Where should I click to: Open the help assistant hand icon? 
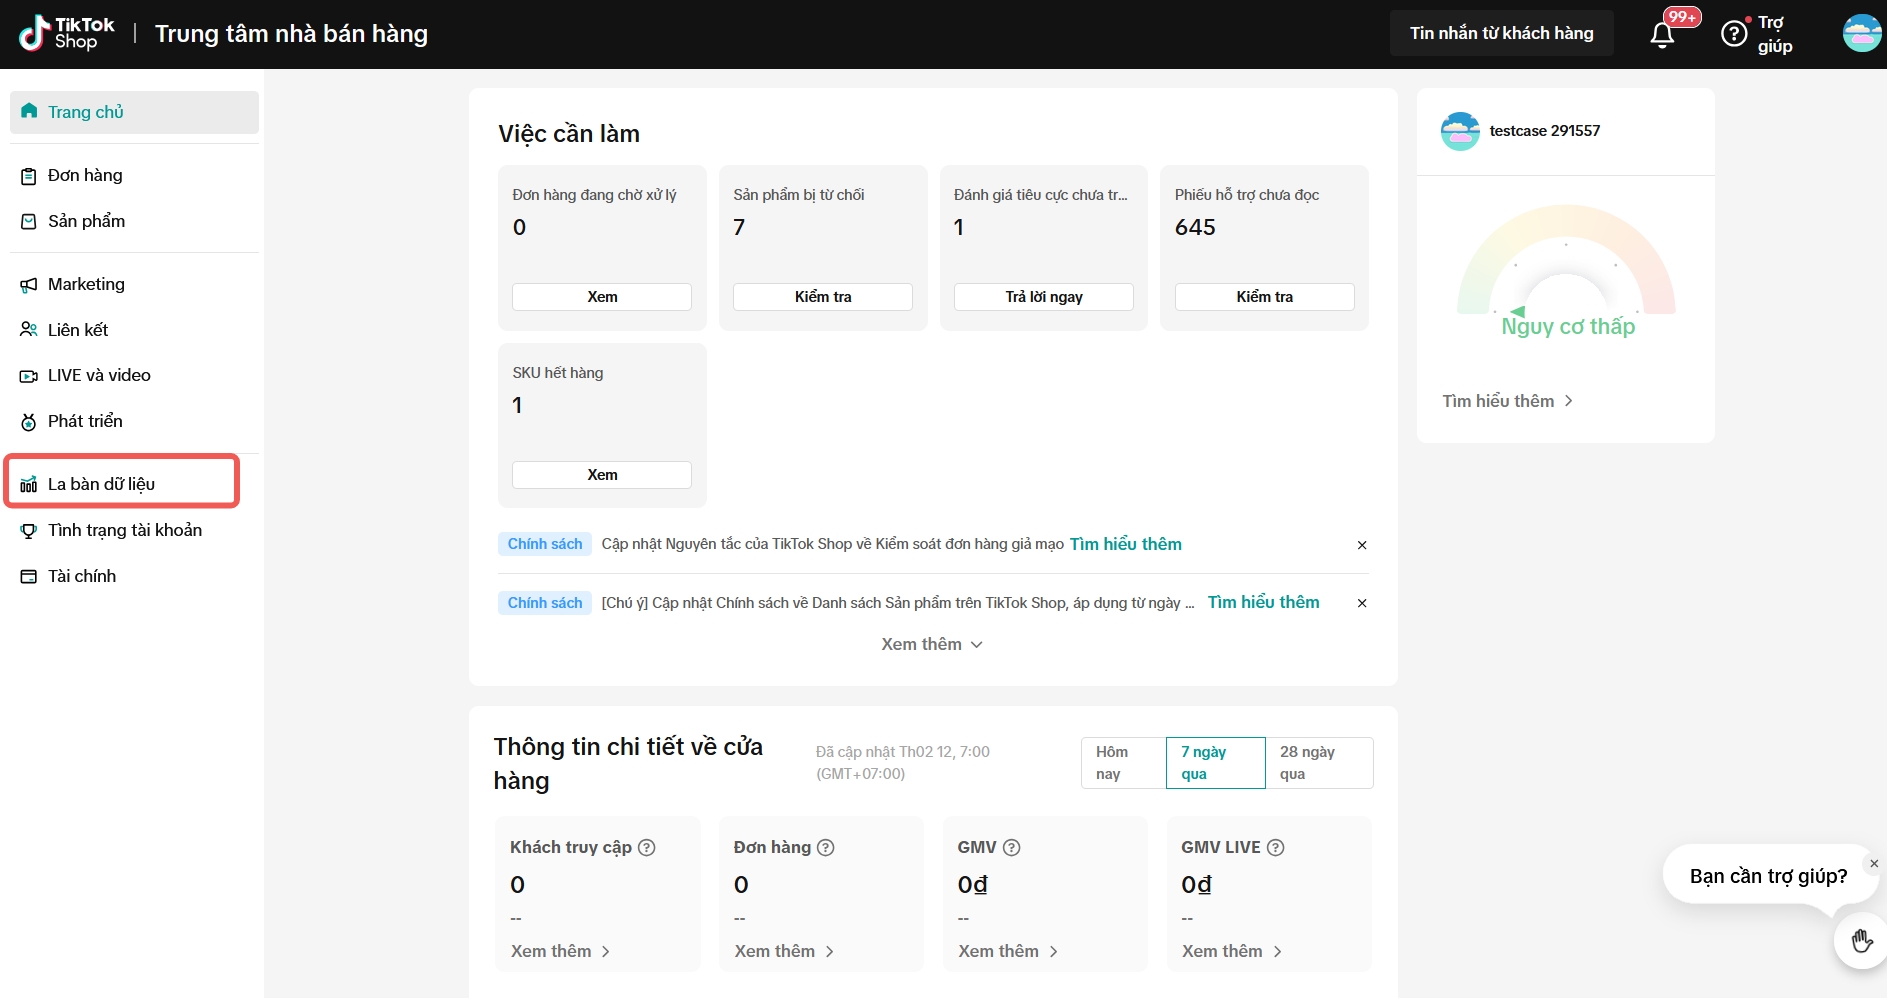coord(1861,941)
